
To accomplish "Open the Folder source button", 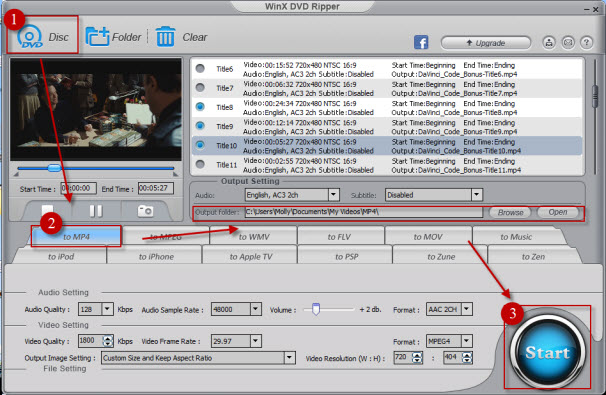I will click(113, 37).
